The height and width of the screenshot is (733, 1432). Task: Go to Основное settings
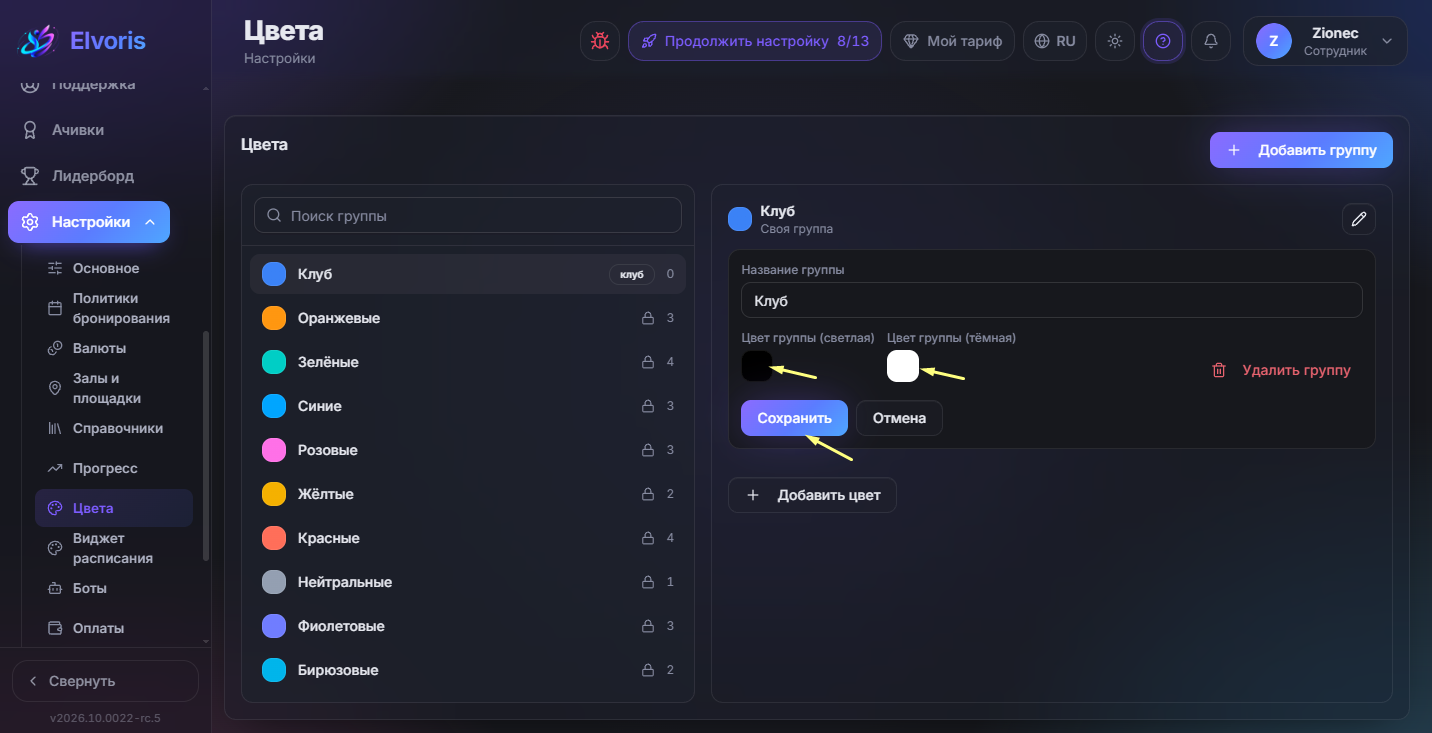pos(106,268)
